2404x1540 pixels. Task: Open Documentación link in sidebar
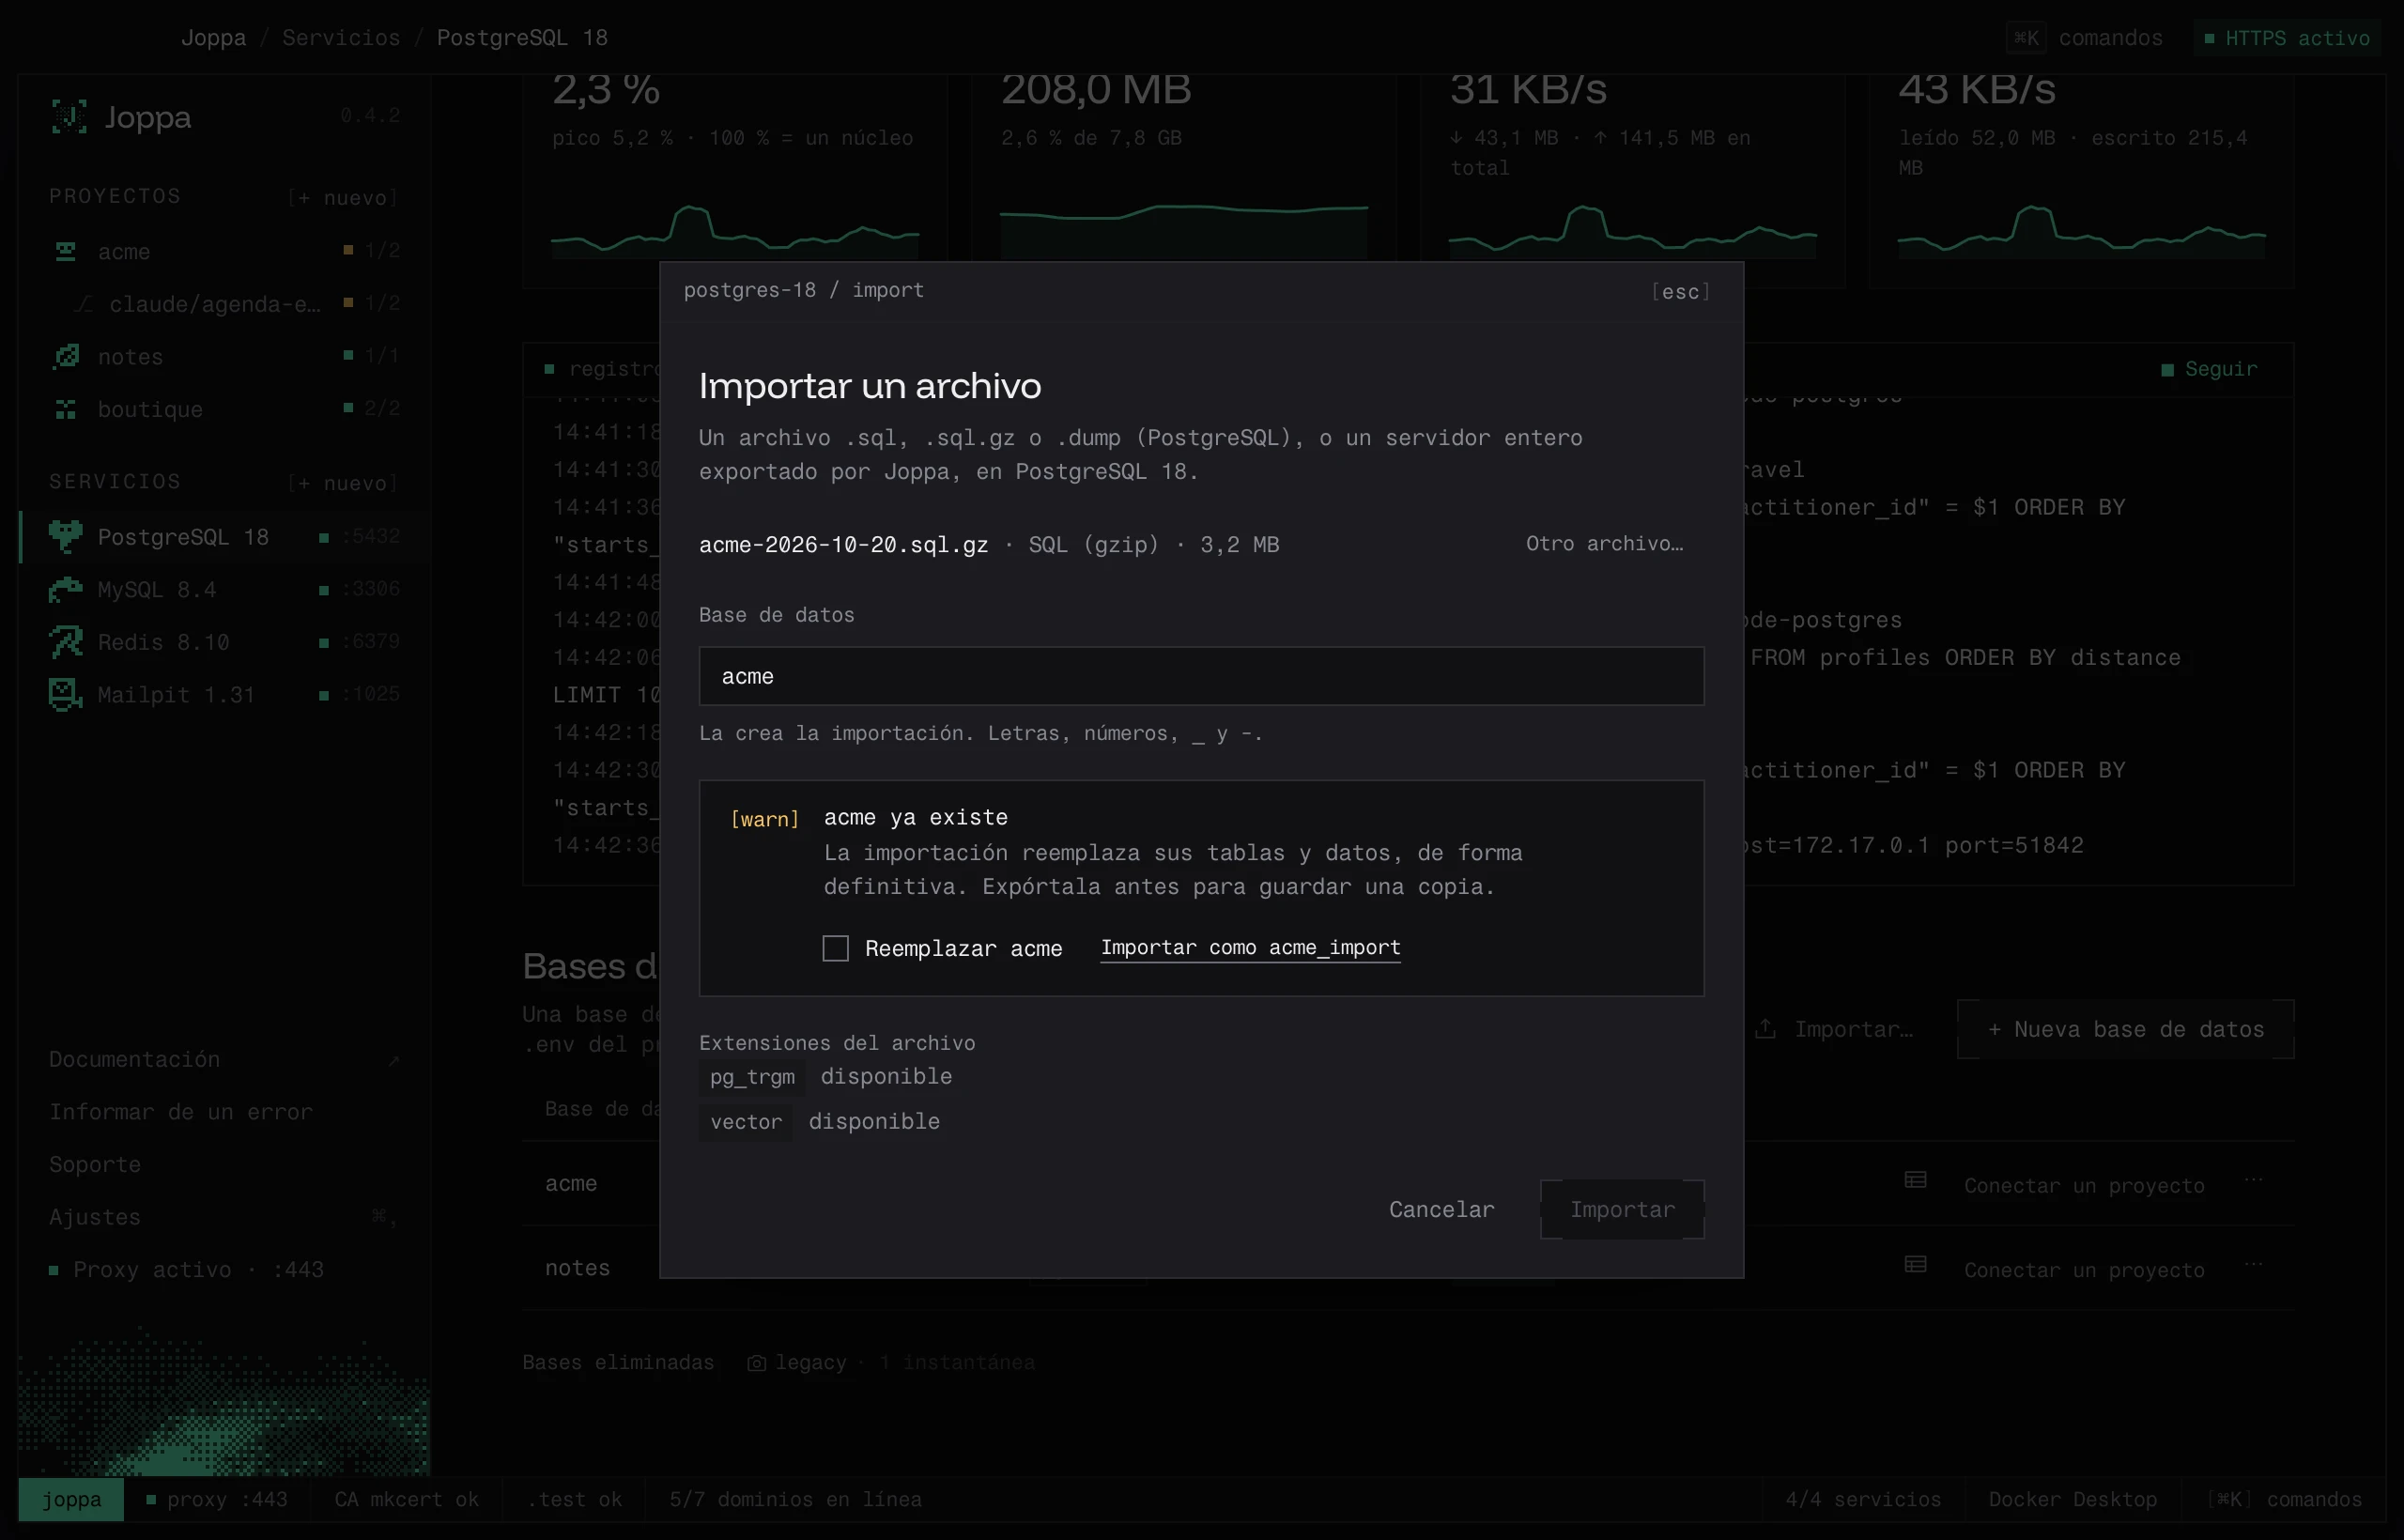(134, 1059)
